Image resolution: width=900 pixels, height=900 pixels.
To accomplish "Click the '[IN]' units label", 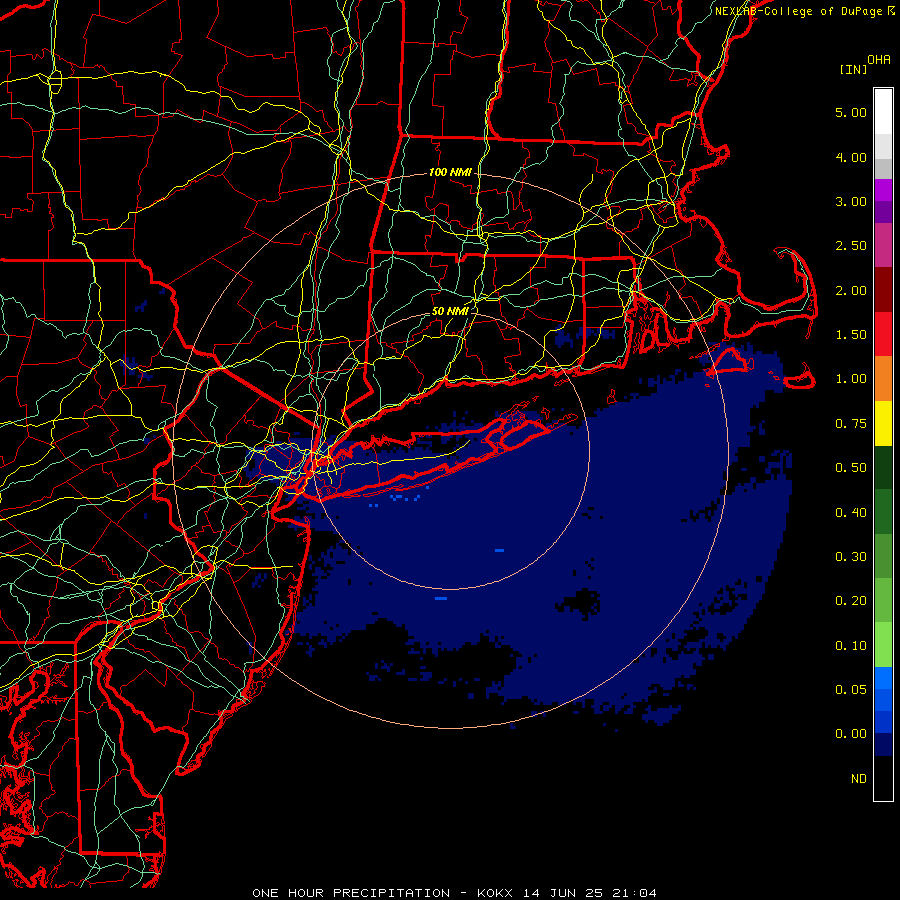I will 854,69.
